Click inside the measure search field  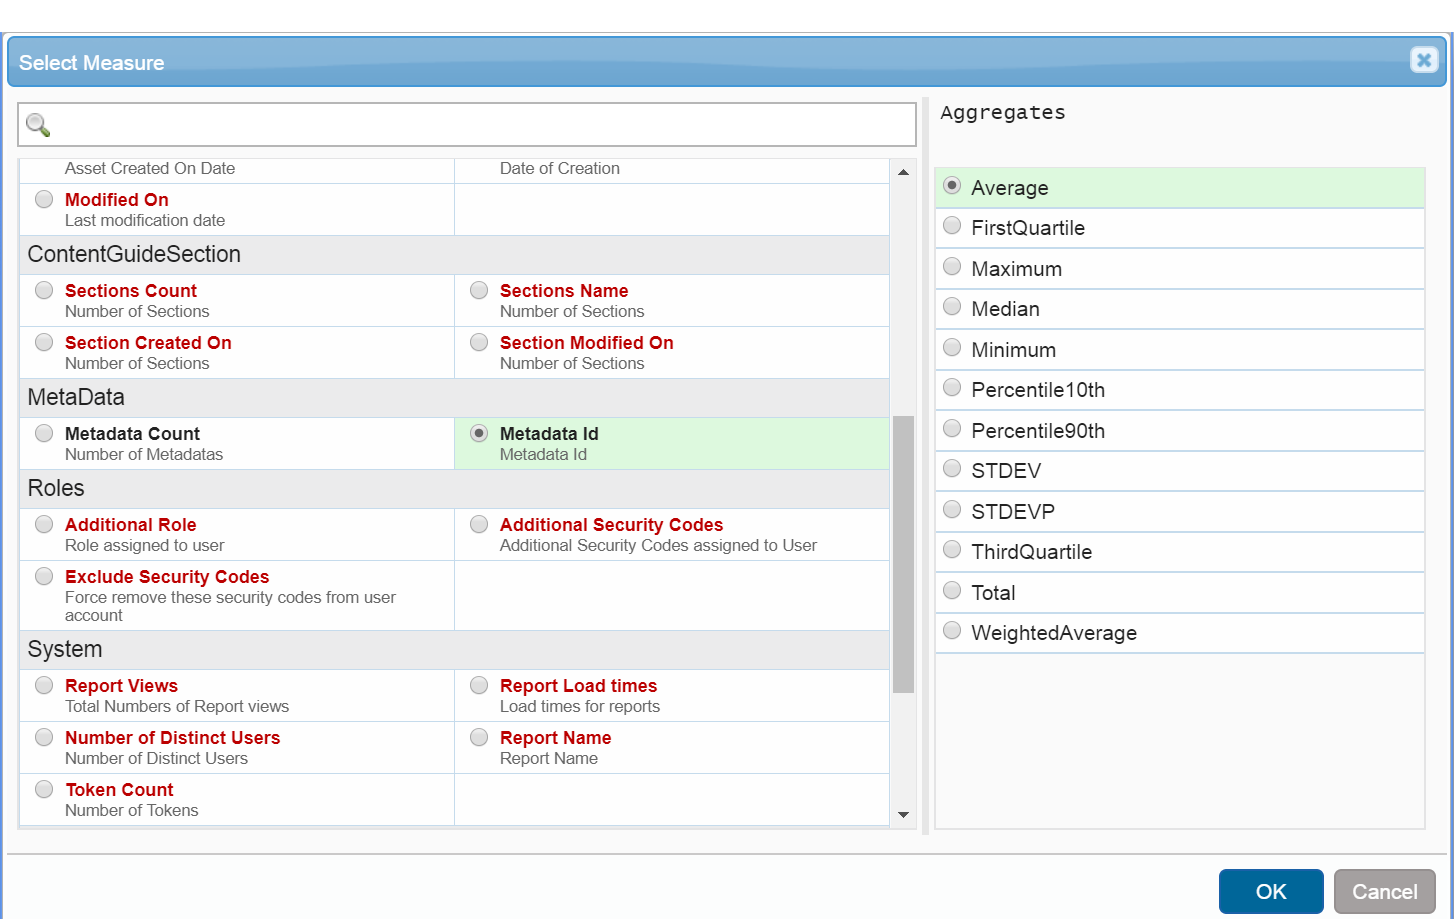[x=480, y=125]
